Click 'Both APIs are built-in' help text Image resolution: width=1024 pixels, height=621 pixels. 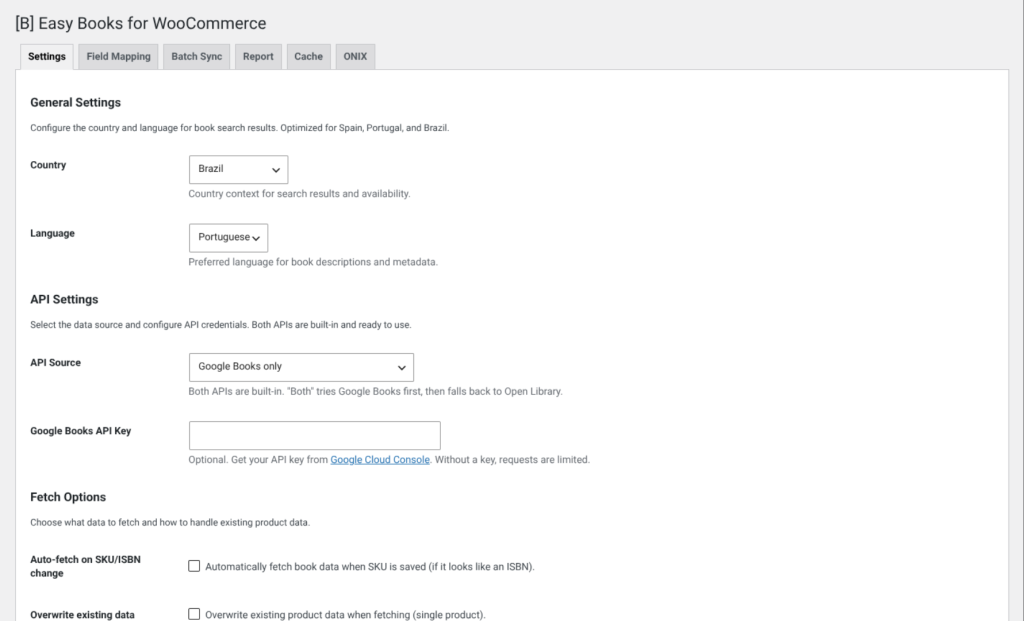(376, 392)
